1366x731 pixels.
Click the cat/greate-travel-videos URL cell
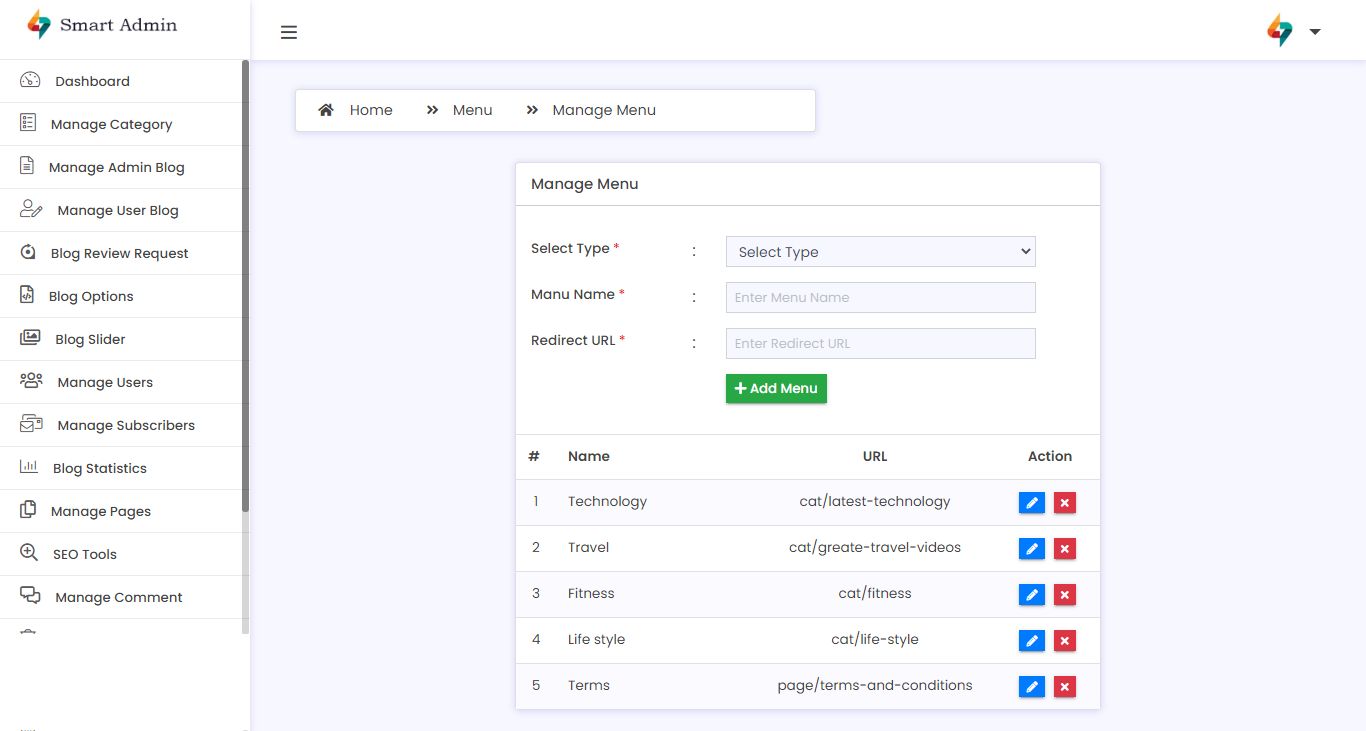(875, 547)
